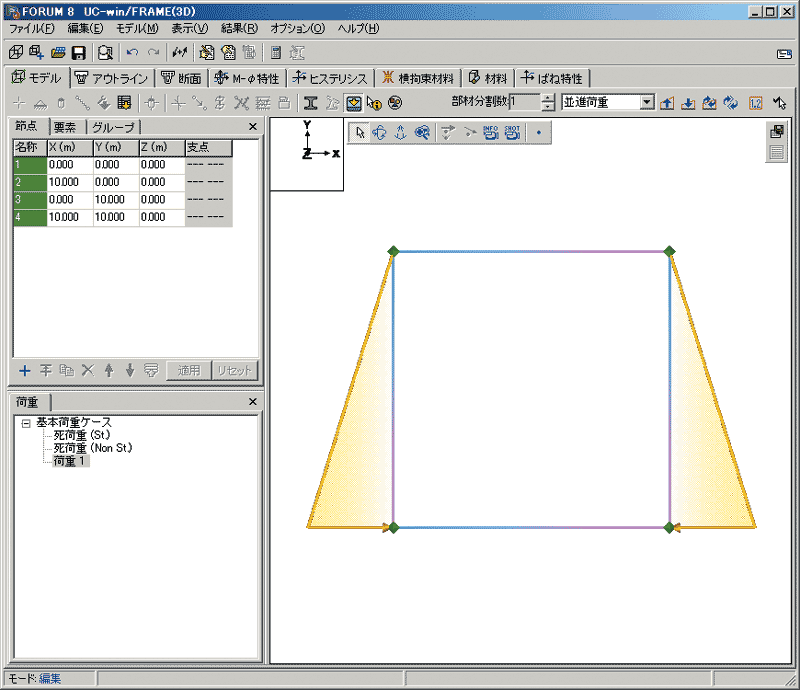Select 荷重 1 in load tree
Viewport: 800px width, 690px height.
pyautogui.click(x=71, y=461)
